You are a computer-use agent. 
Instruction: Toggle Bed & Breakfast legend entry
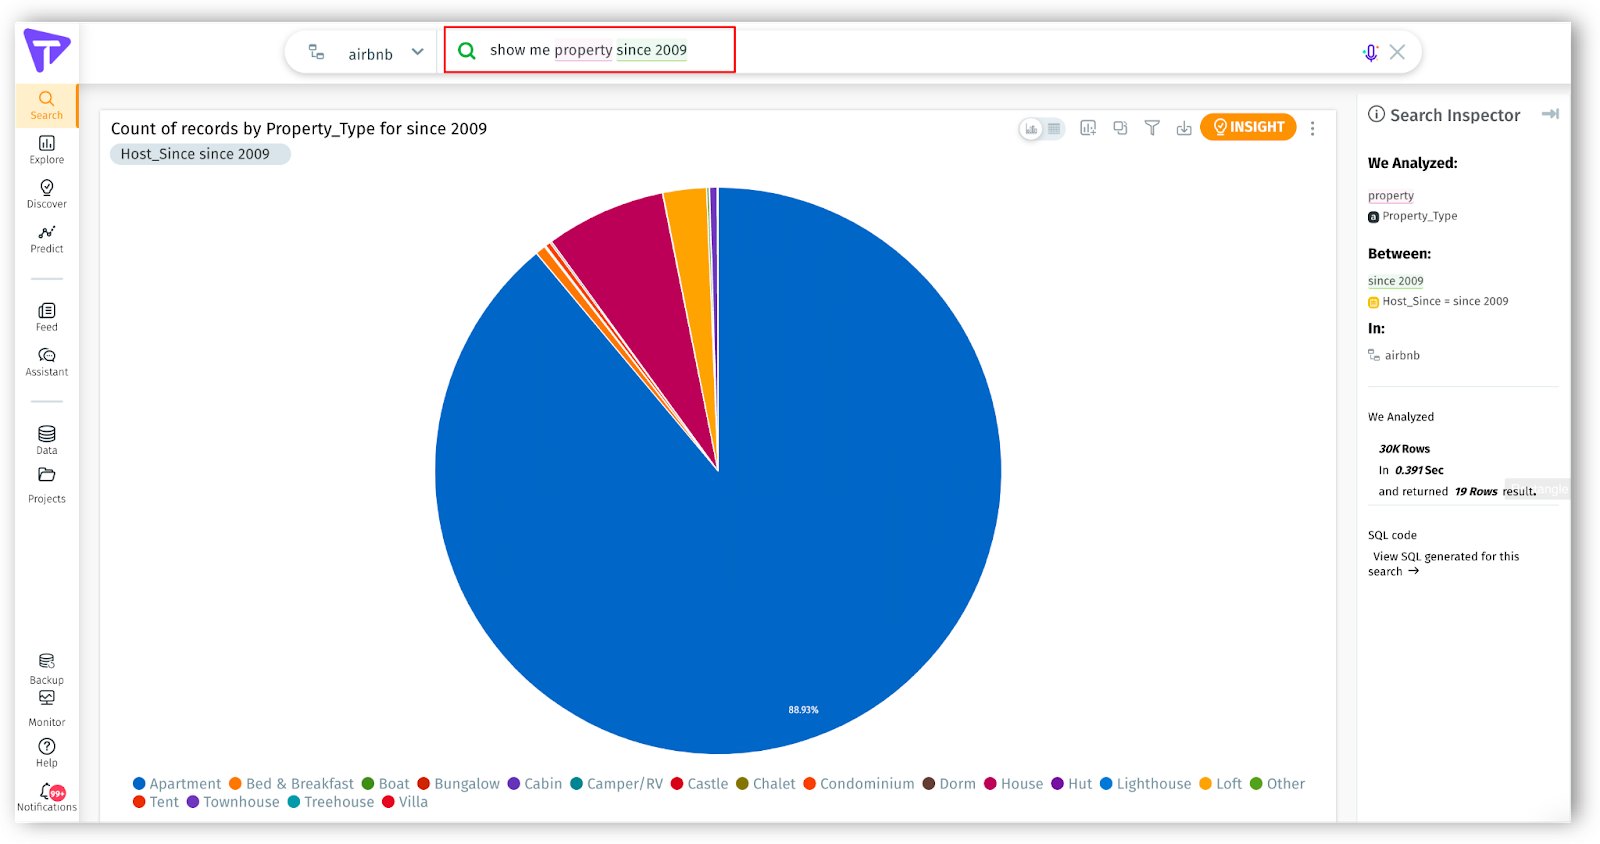coord(291,784)
